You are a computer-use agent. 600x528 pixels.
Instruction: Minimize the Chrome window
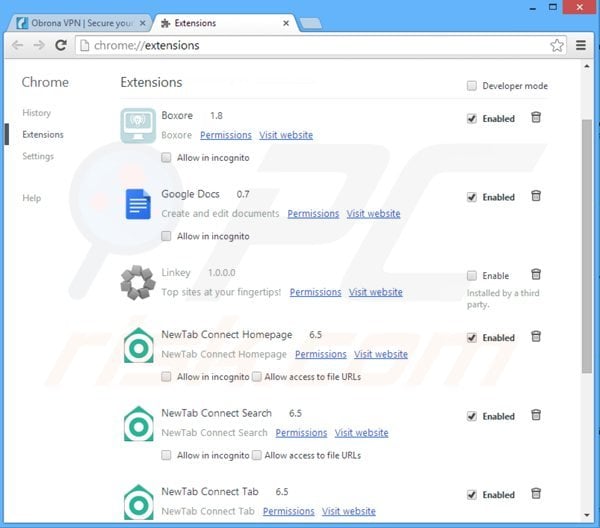(533, 7)
